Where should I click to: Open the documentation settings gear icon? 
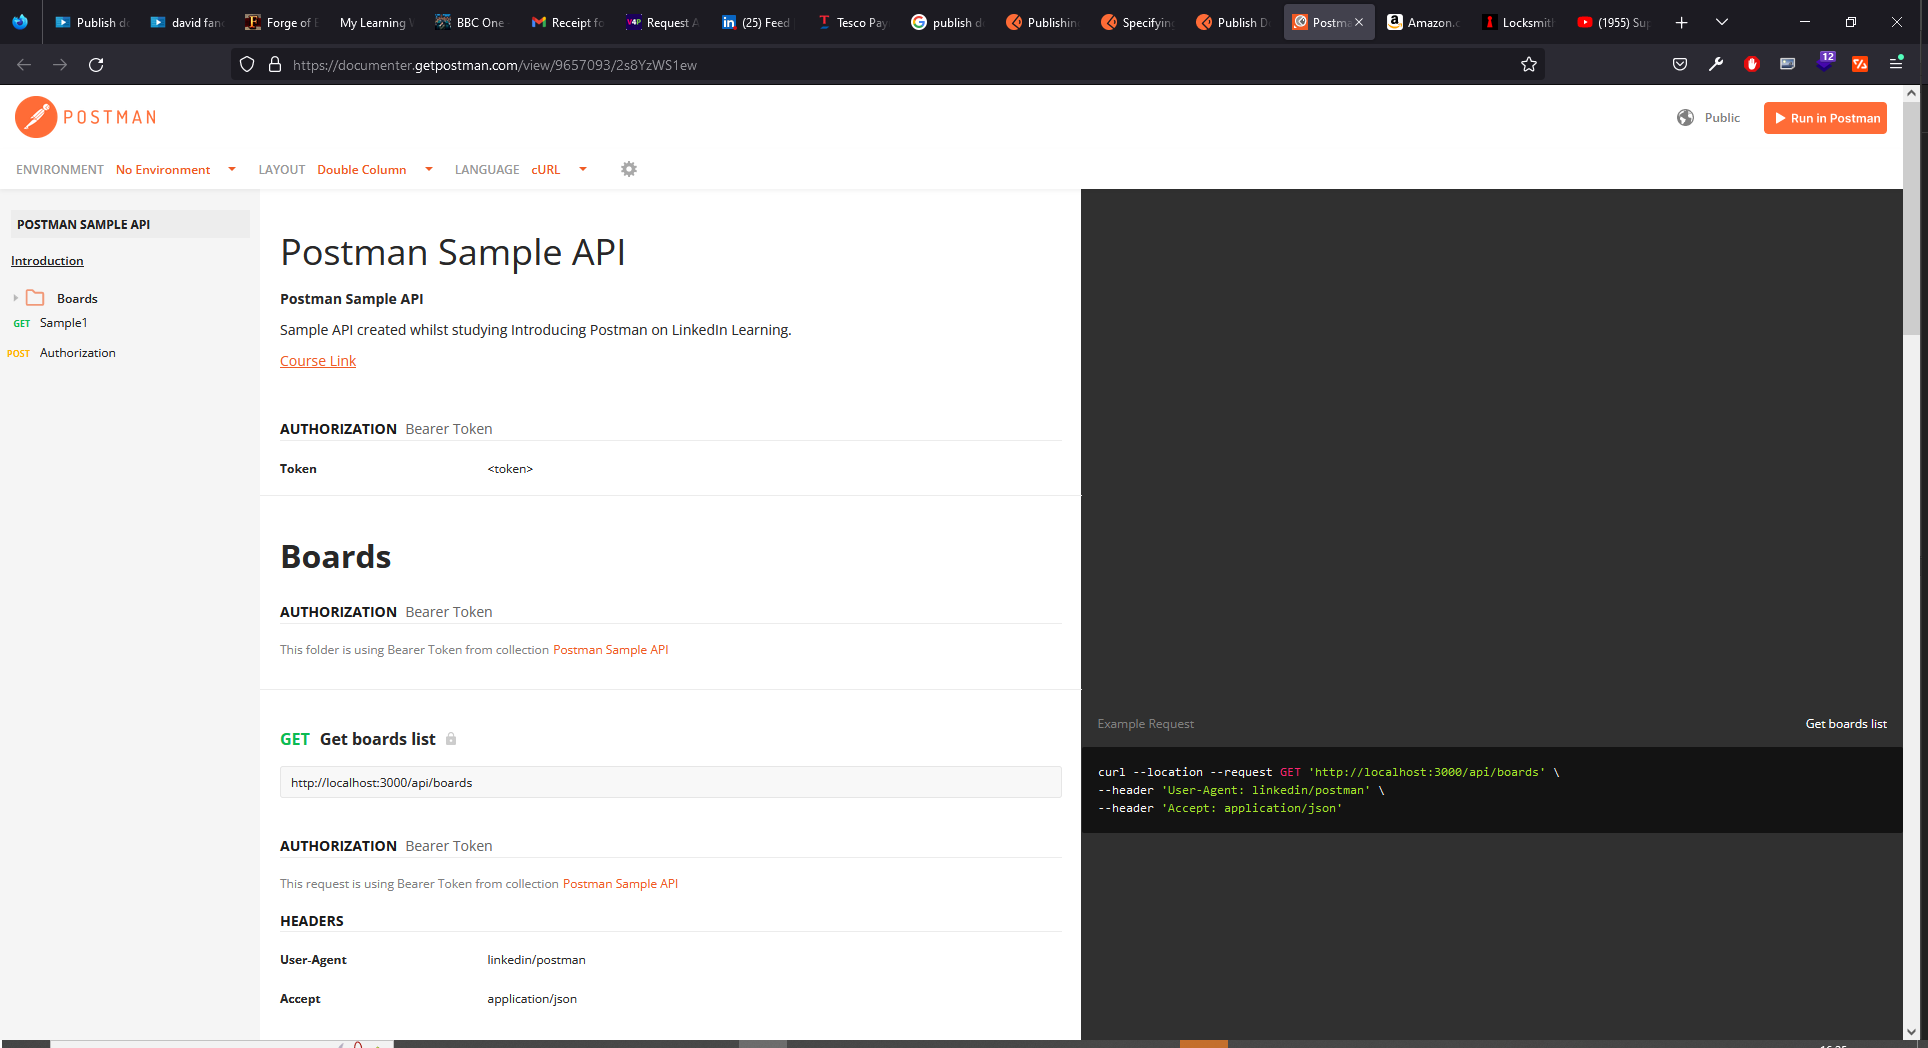(x=628, y=169)
